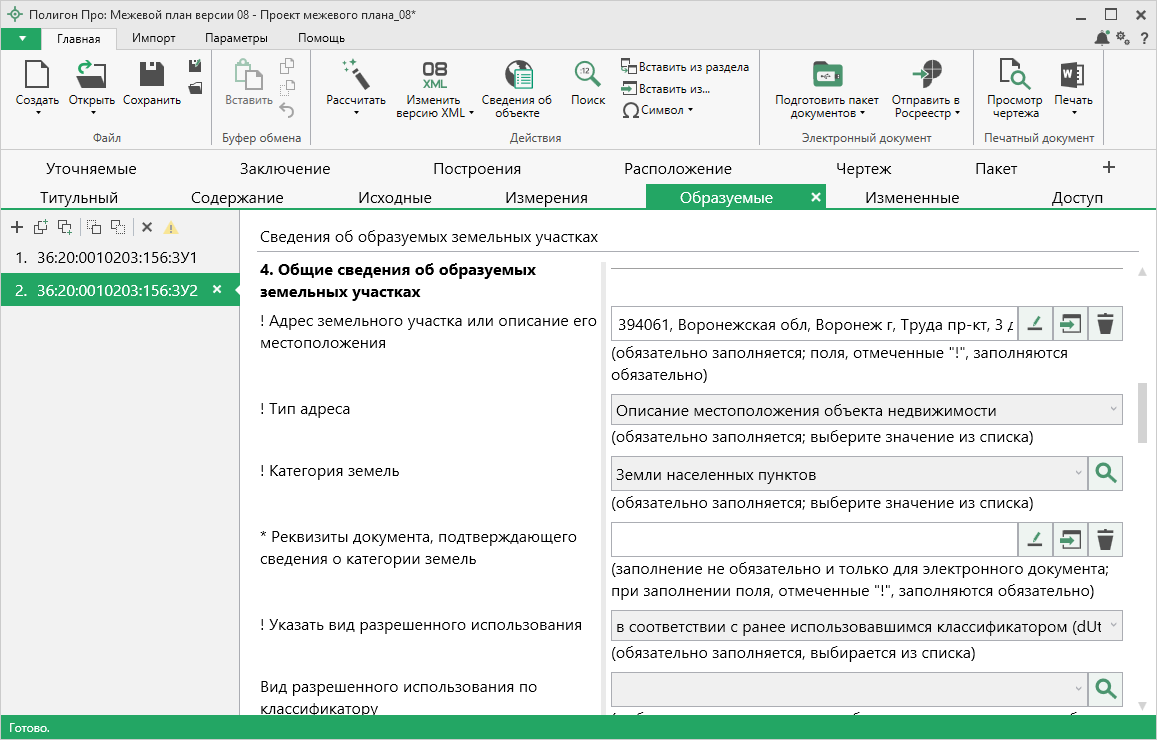Click the Create new file icon

[37, 76]
